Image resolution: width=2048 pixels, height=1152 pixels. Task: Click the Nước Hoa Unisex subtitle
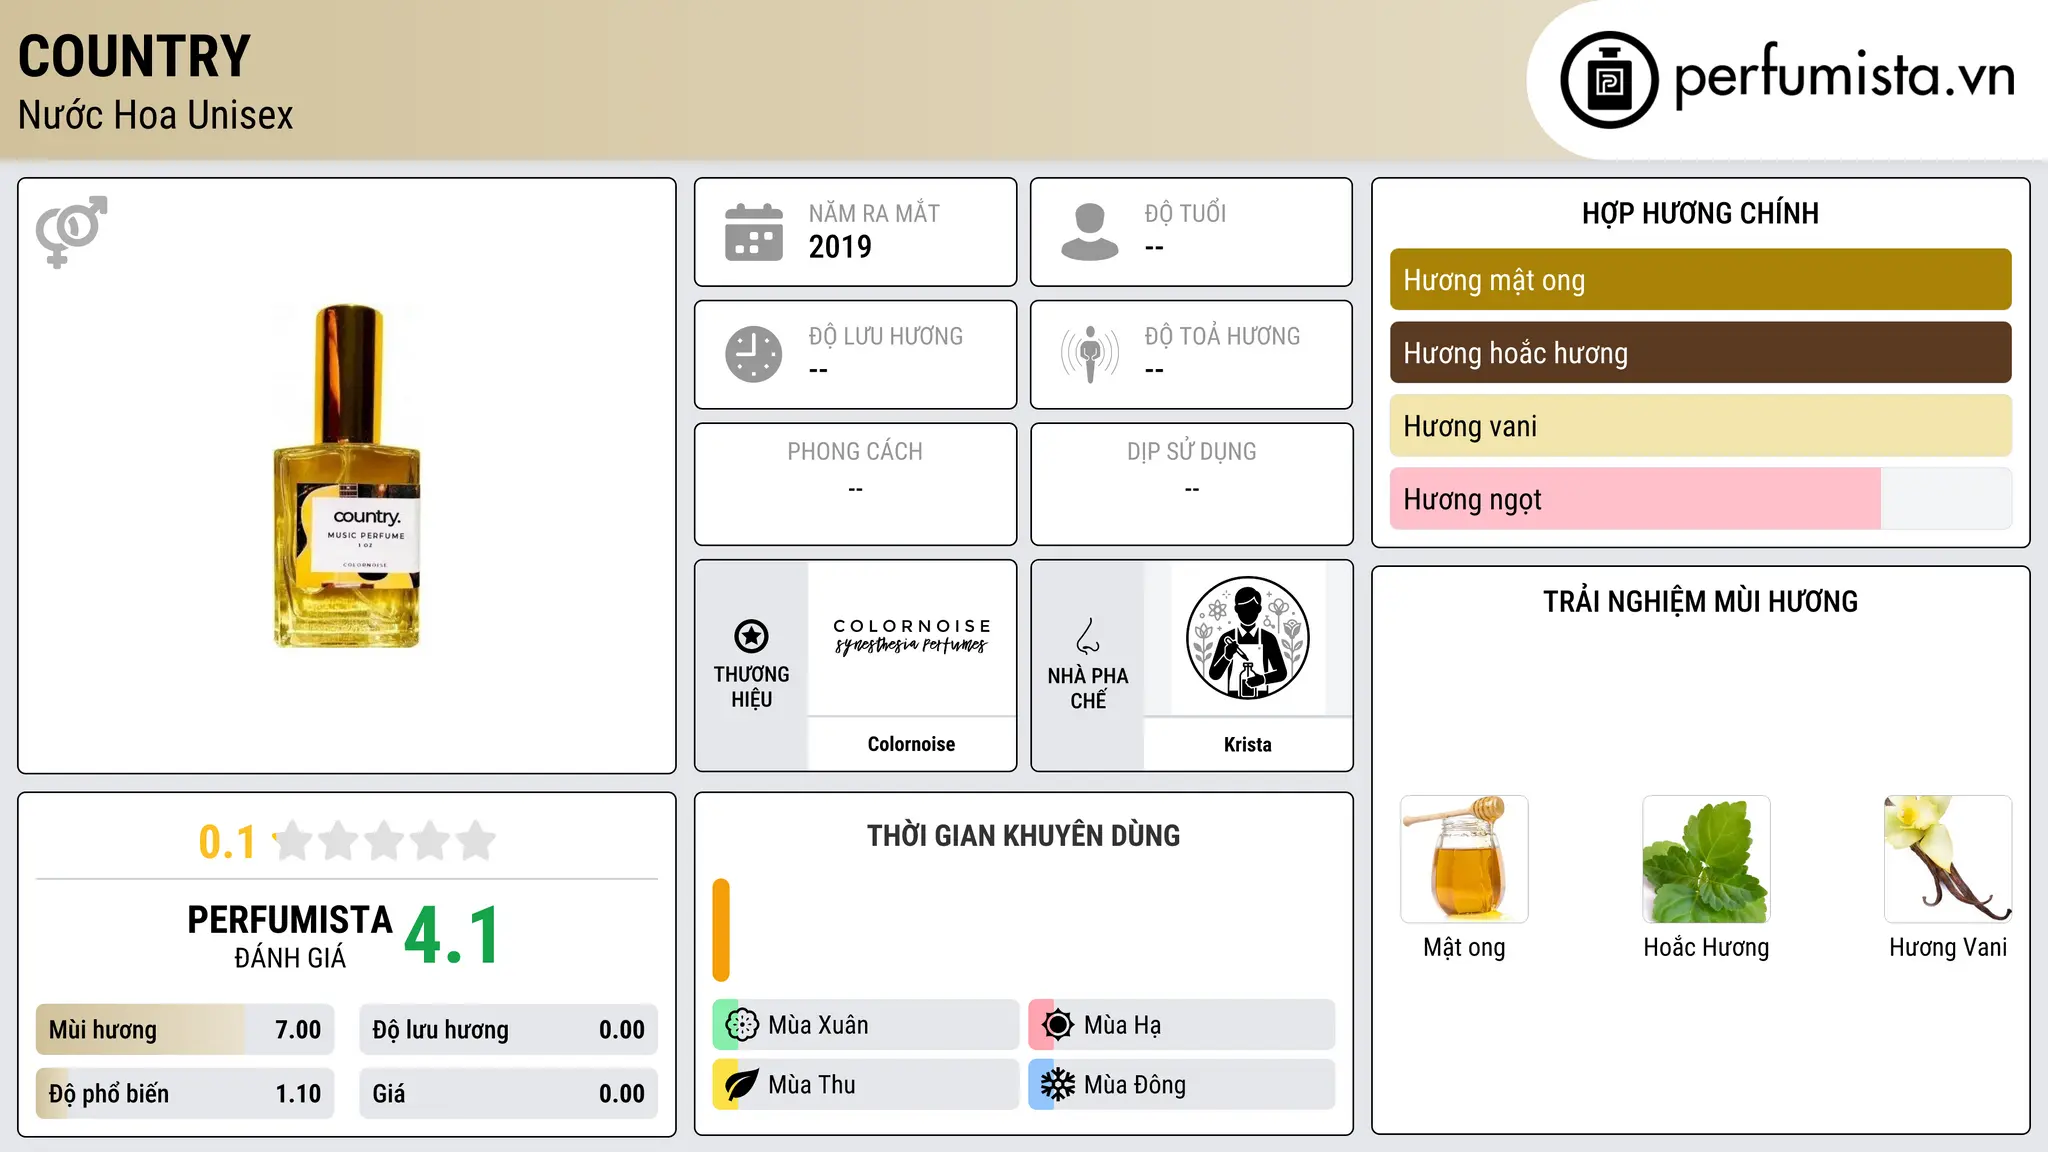click(155, 115)
